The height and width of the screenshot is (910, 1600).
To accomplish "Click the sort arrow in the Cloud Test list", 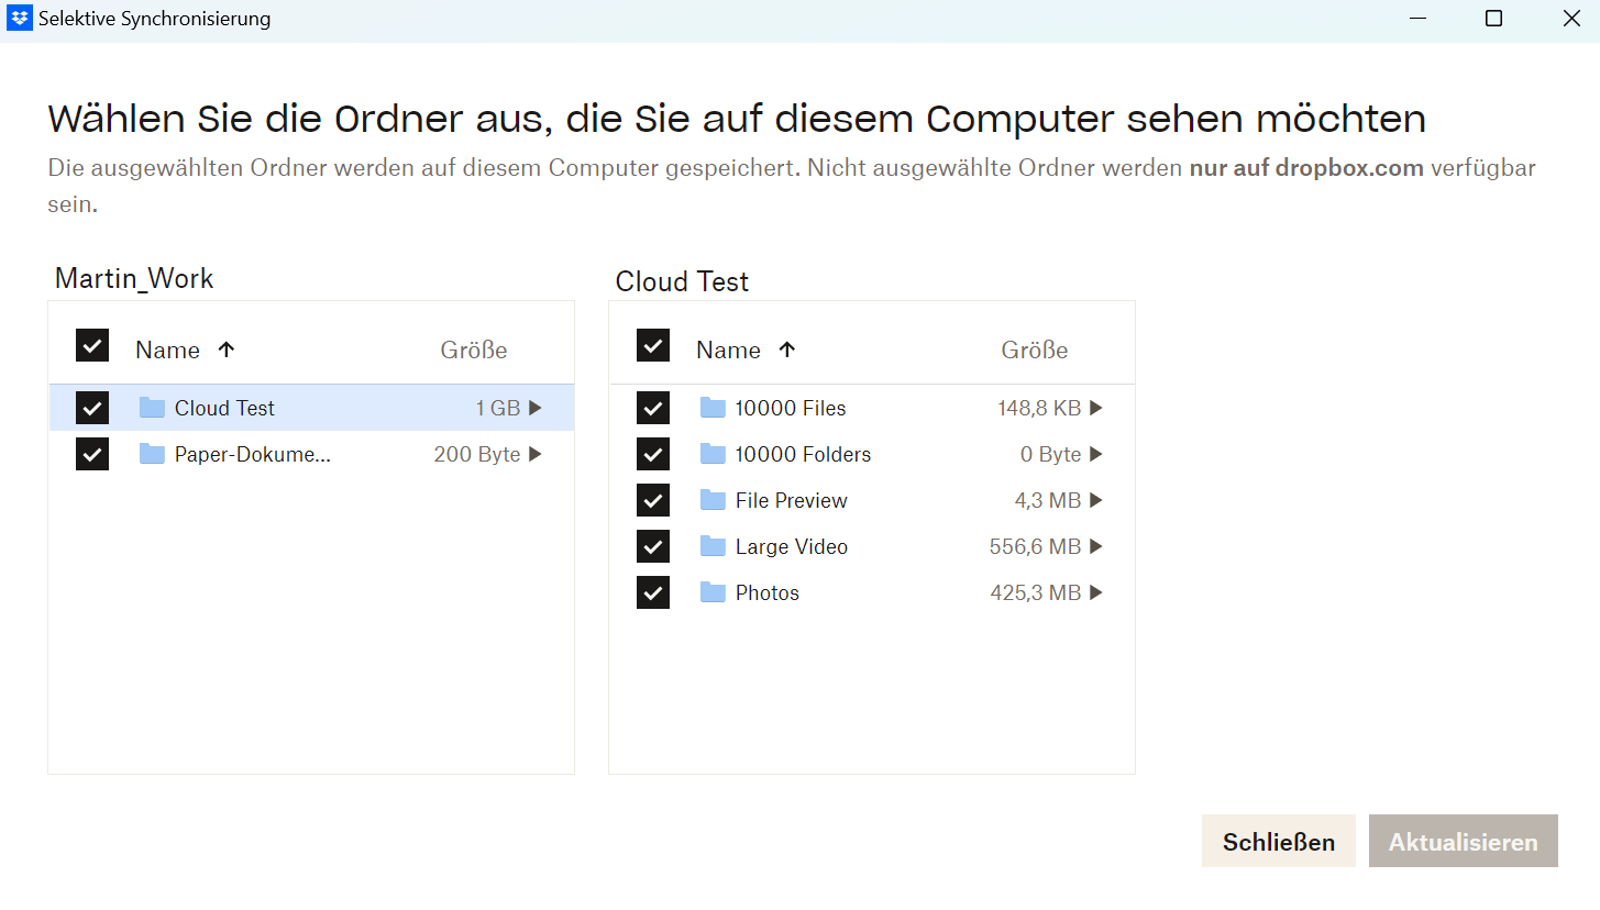I will (x=789, y=349).
